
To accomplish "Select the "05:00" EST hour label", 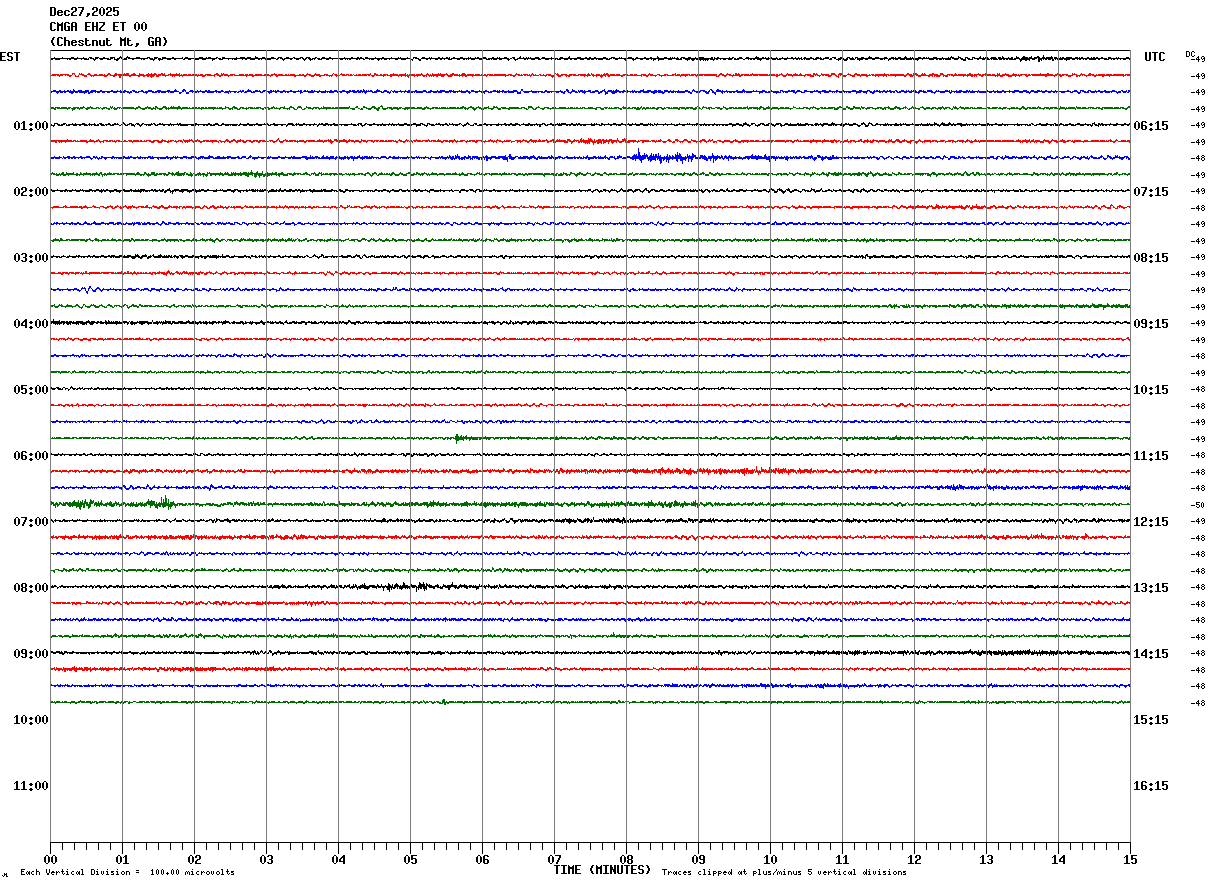I will click(31, 390).
